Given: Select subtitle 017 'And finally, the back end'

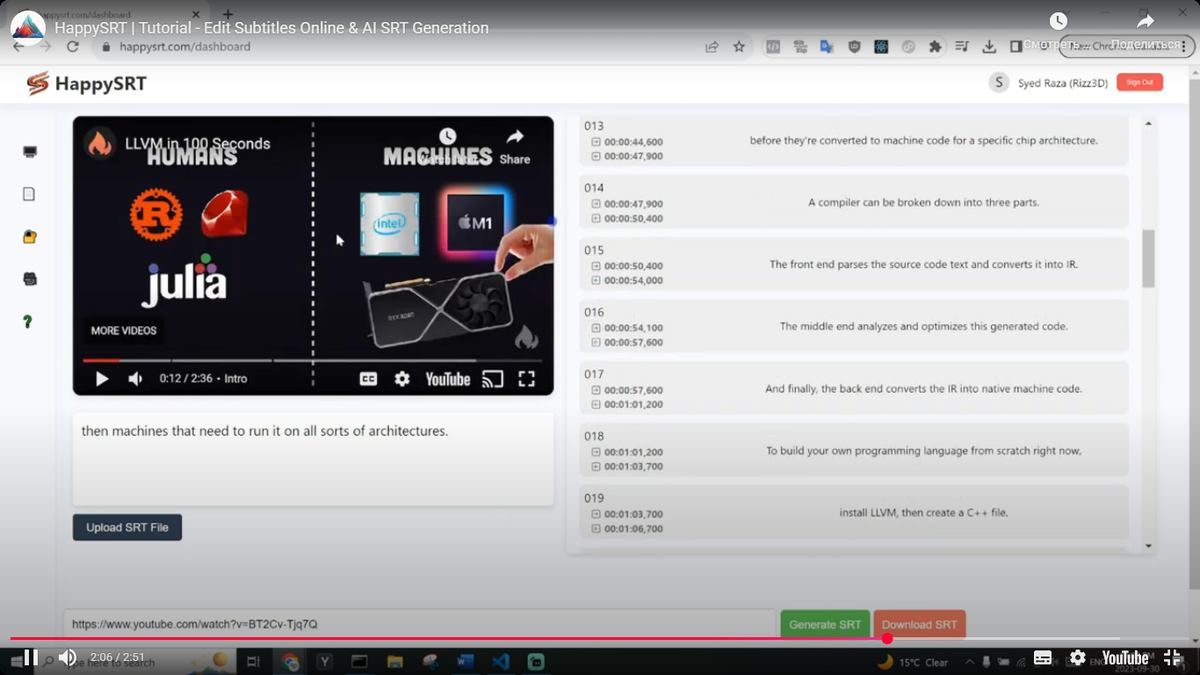Looking at the screenshot, I should (x=924, y=389).
